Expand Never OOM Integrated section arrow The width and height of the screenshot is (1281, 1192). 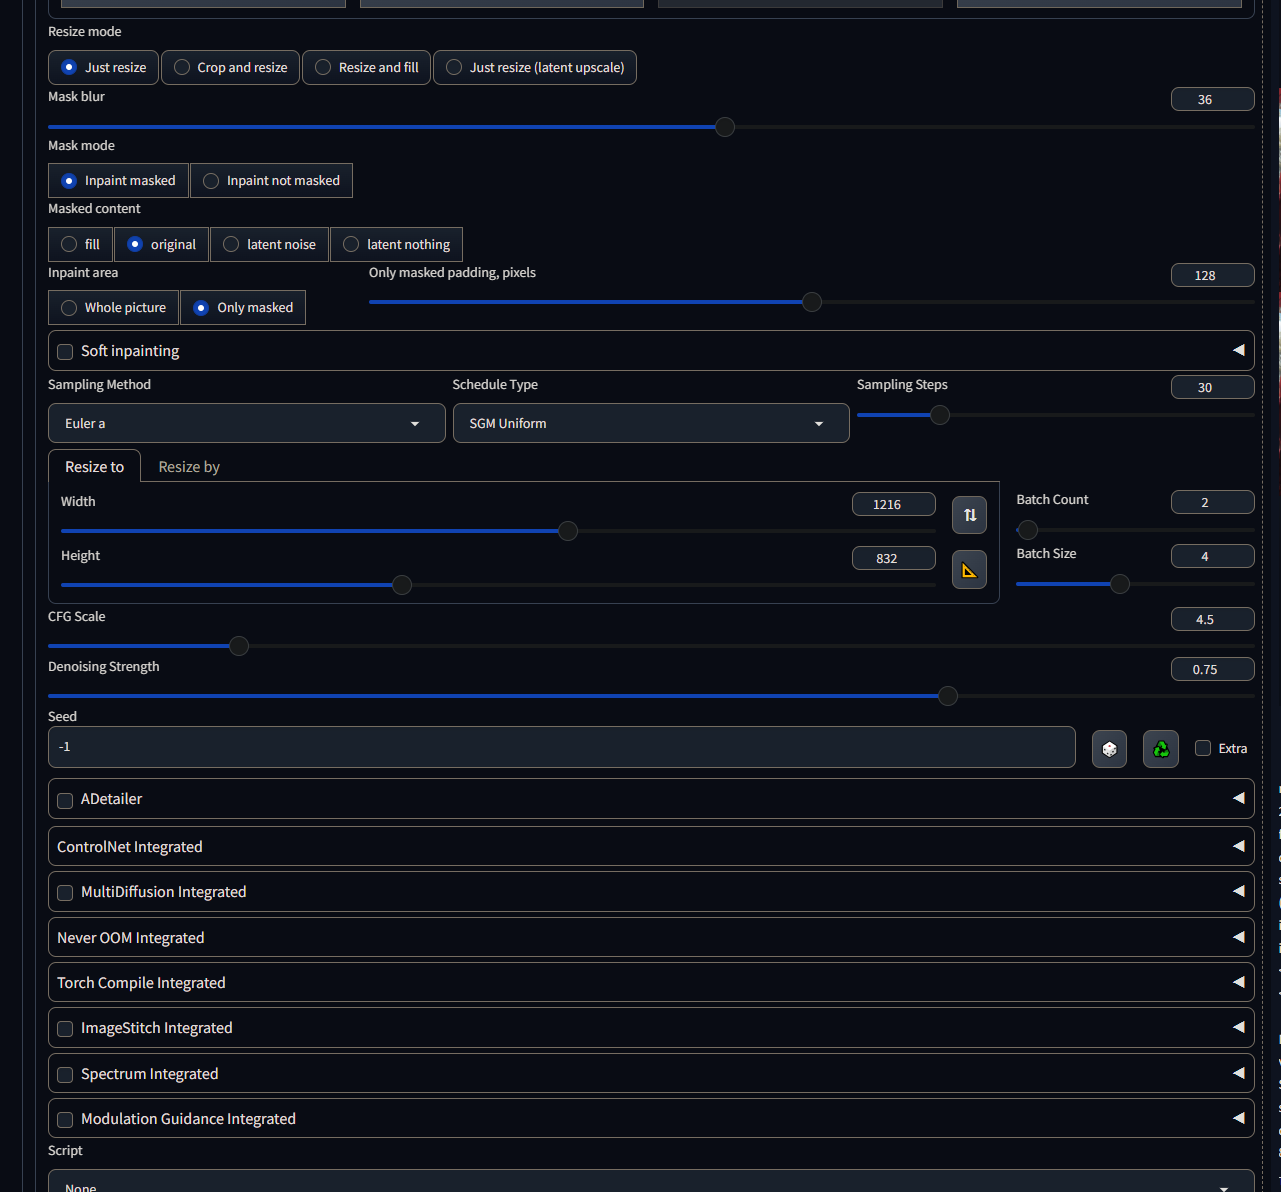pyautogui.click(x=1238, y=937)
